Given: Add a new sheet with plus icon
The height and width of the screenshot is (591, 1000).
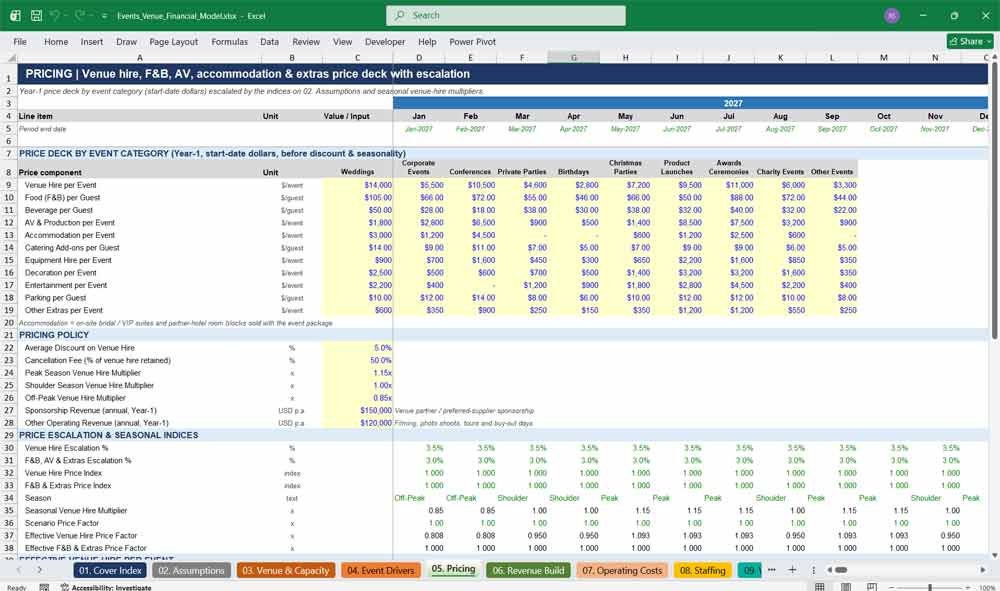Looking at the screenshot, I should (x=792, y=570).
